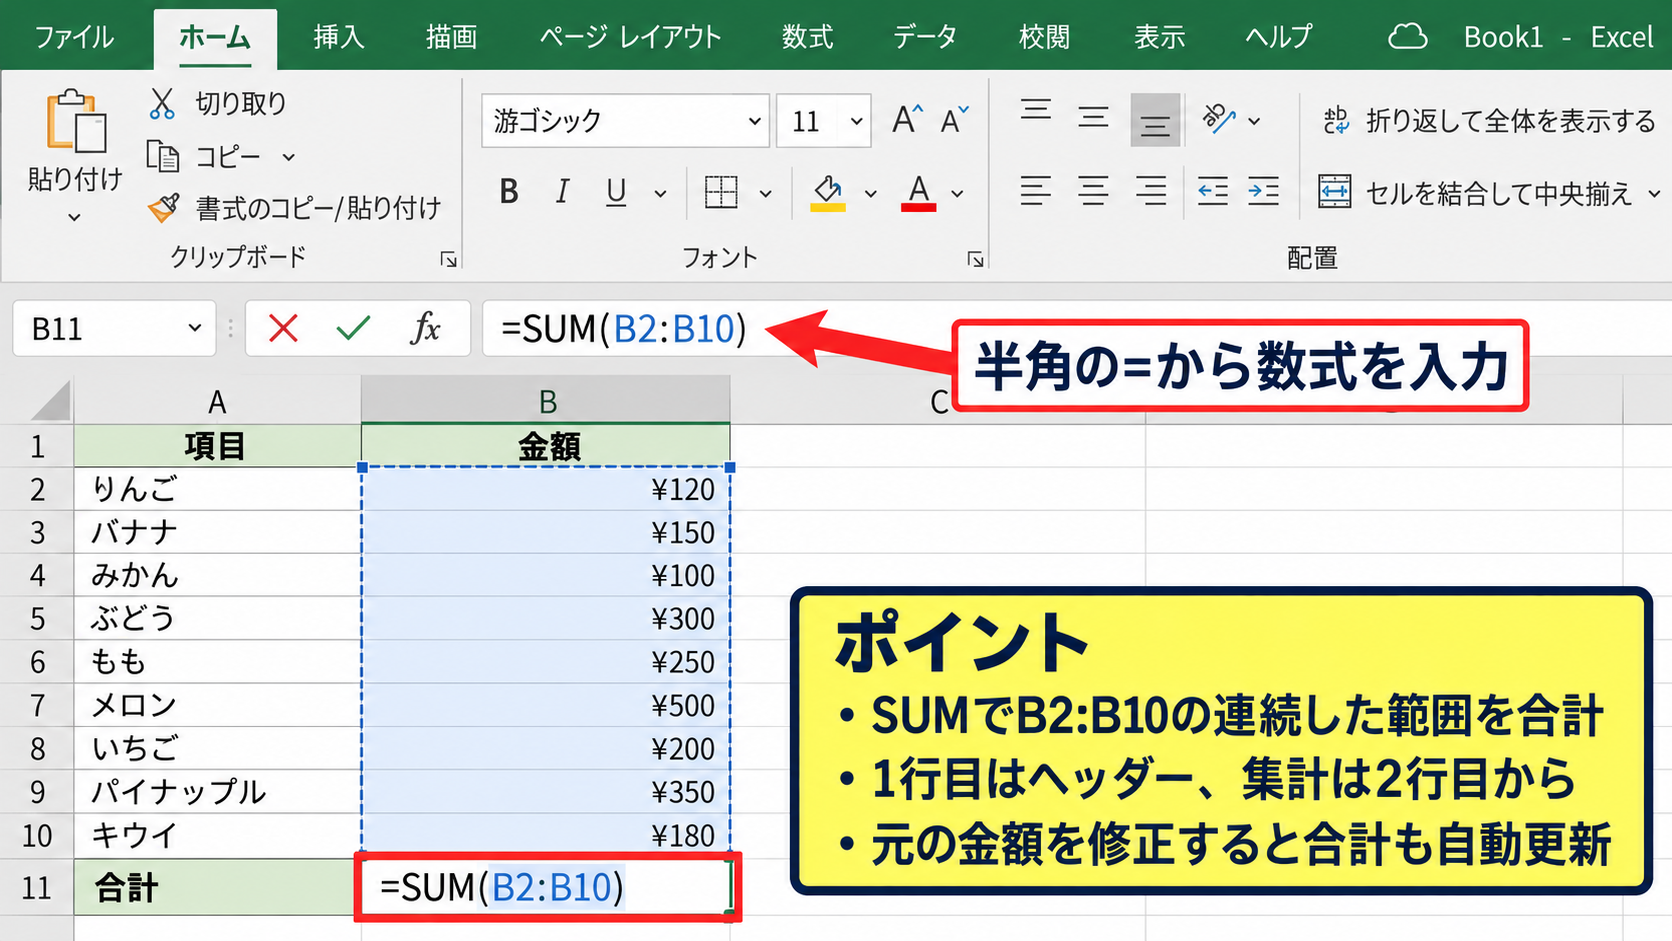Cancel formula entry with red X
1672x941 pixels.
(283, 328)
